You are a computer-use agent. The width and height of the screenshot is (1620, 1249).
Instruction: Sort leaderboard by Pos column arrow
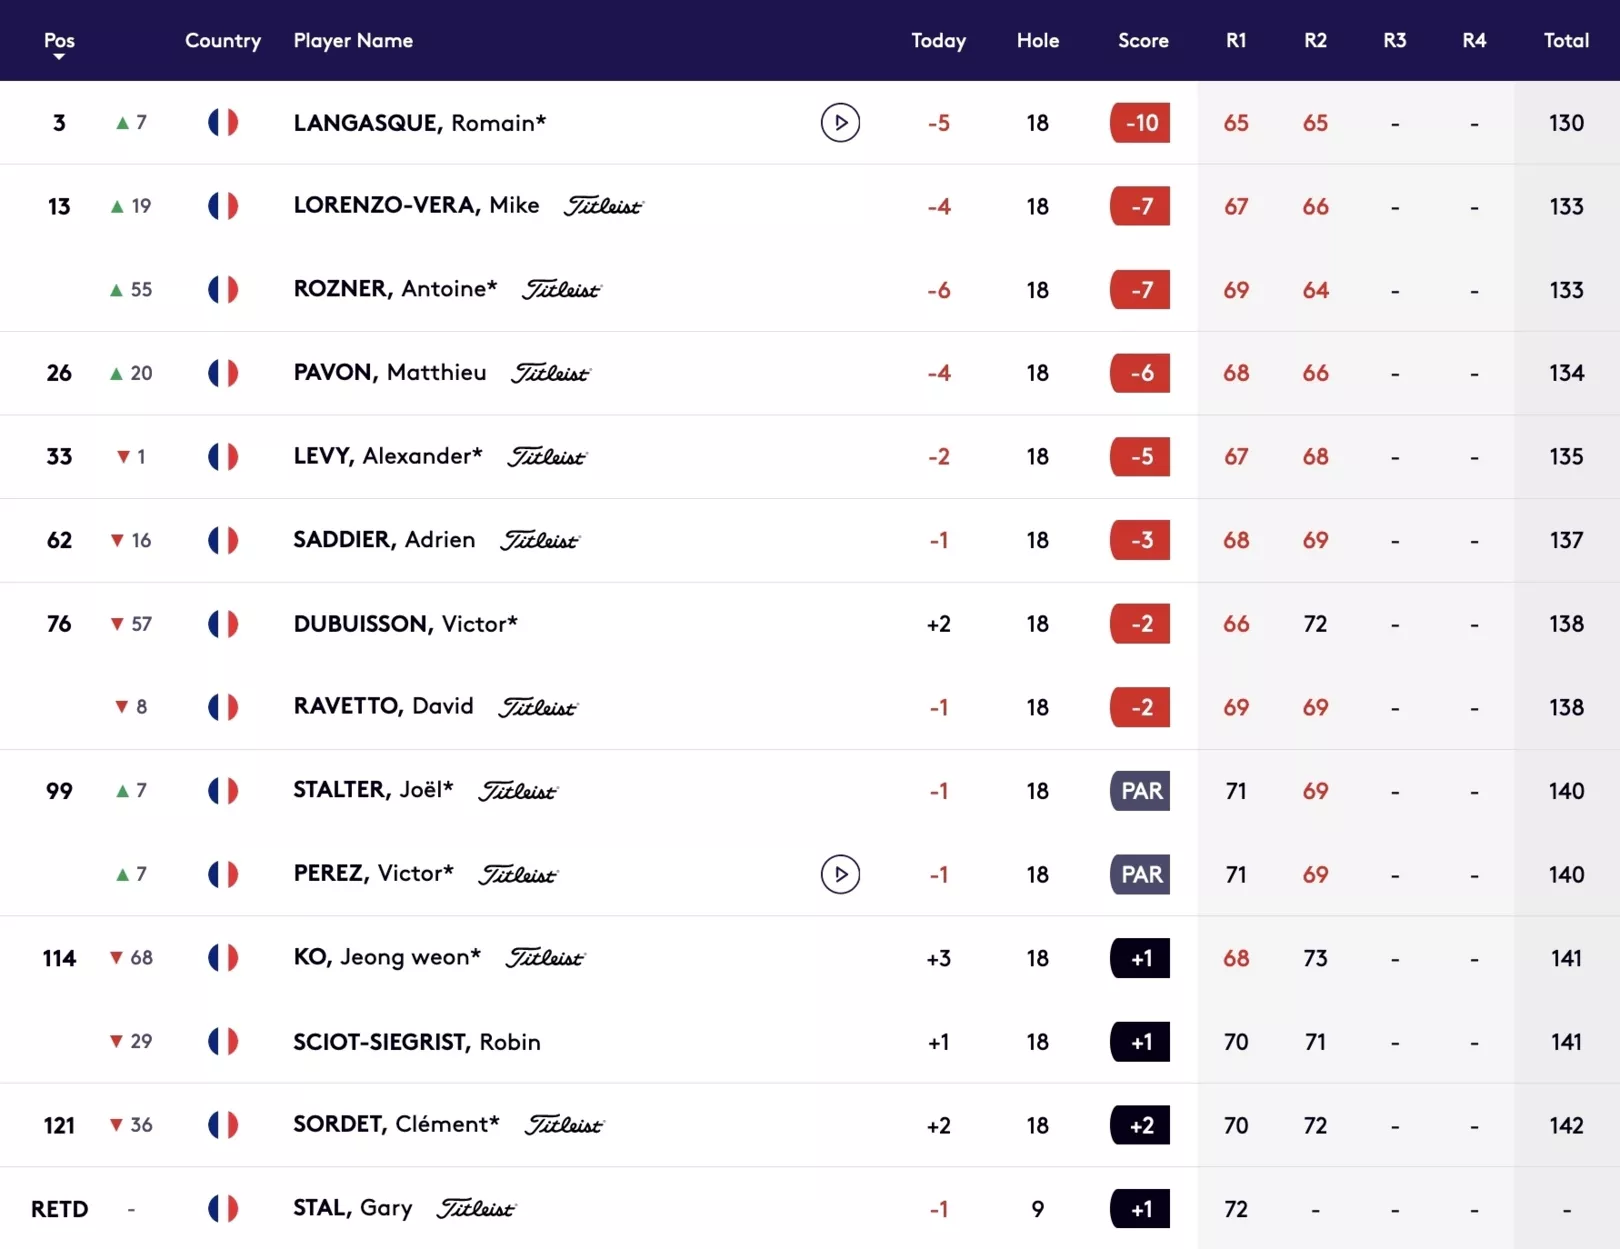[59, 57]
